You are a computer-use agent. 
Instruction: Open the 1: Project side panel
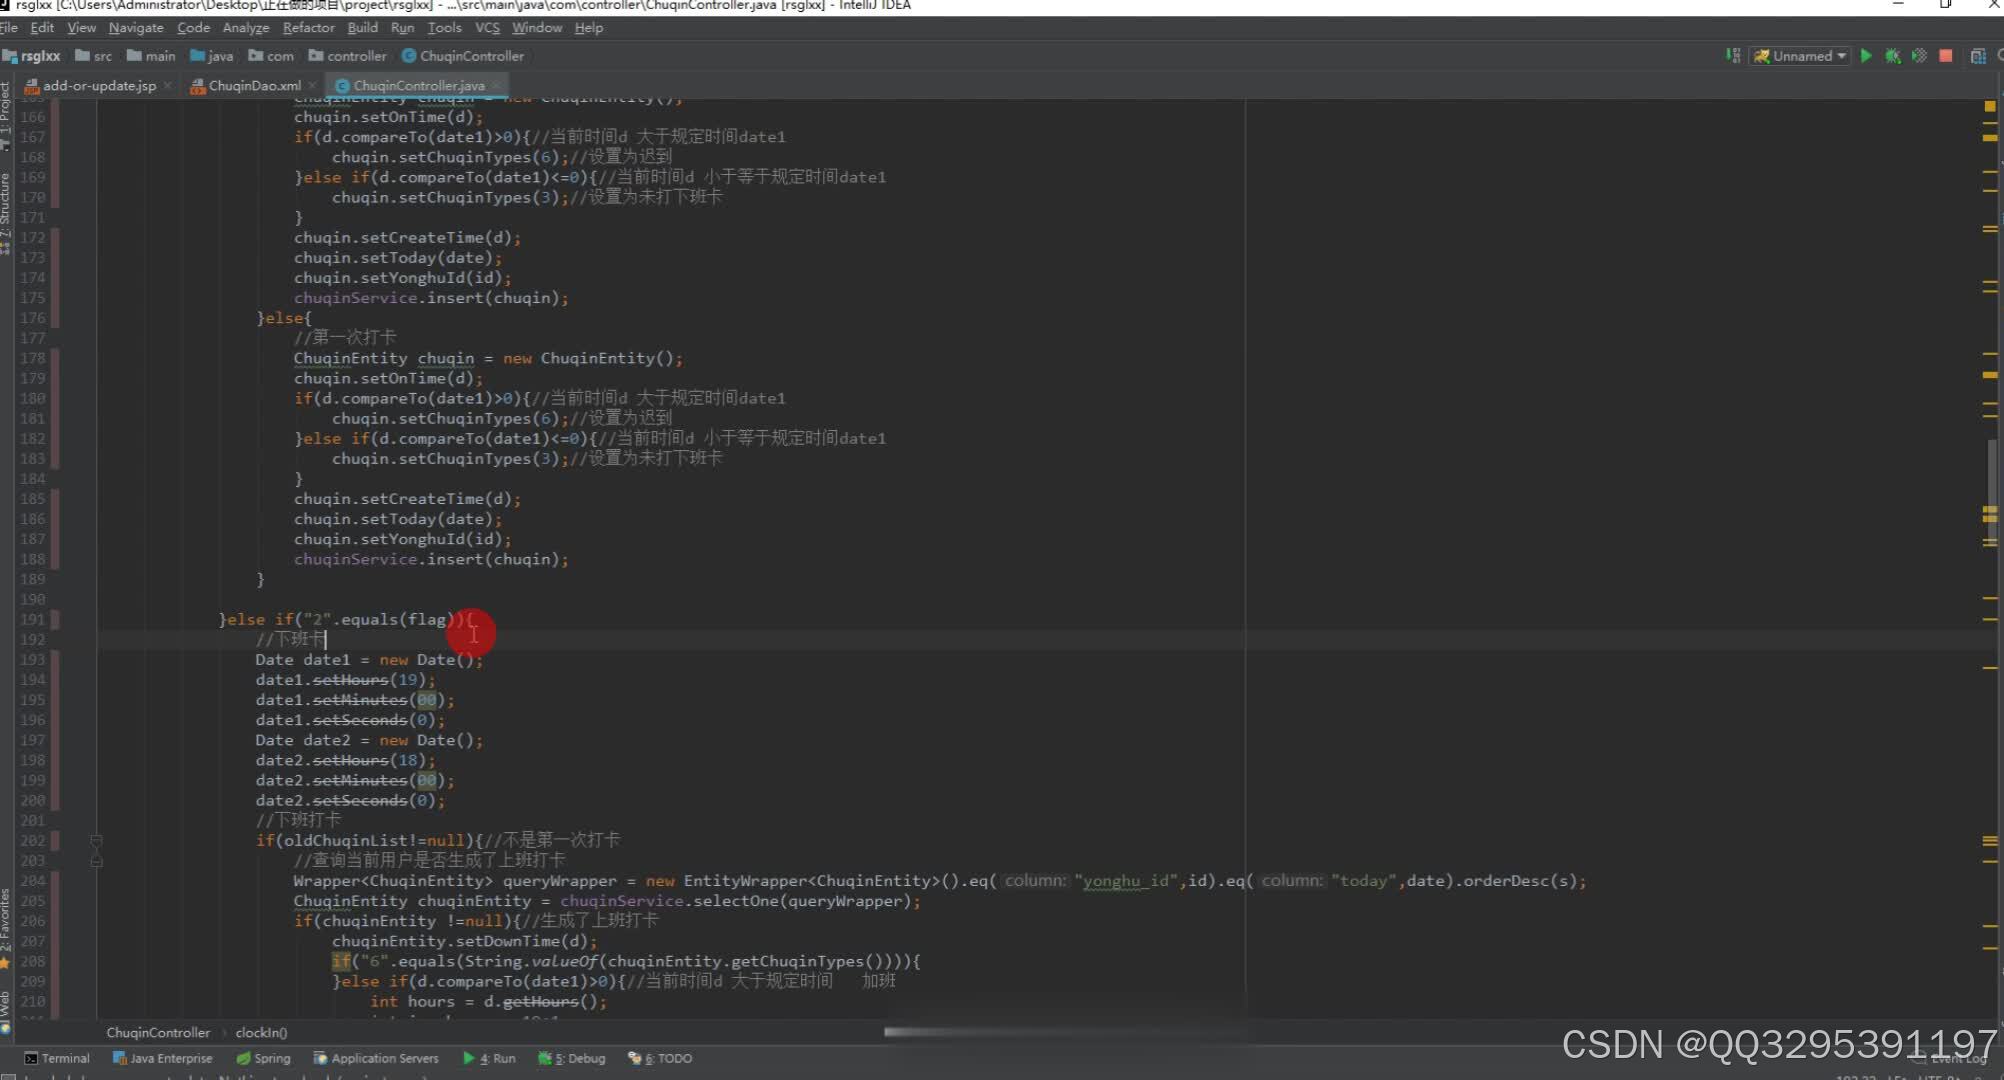click(6, 115)
